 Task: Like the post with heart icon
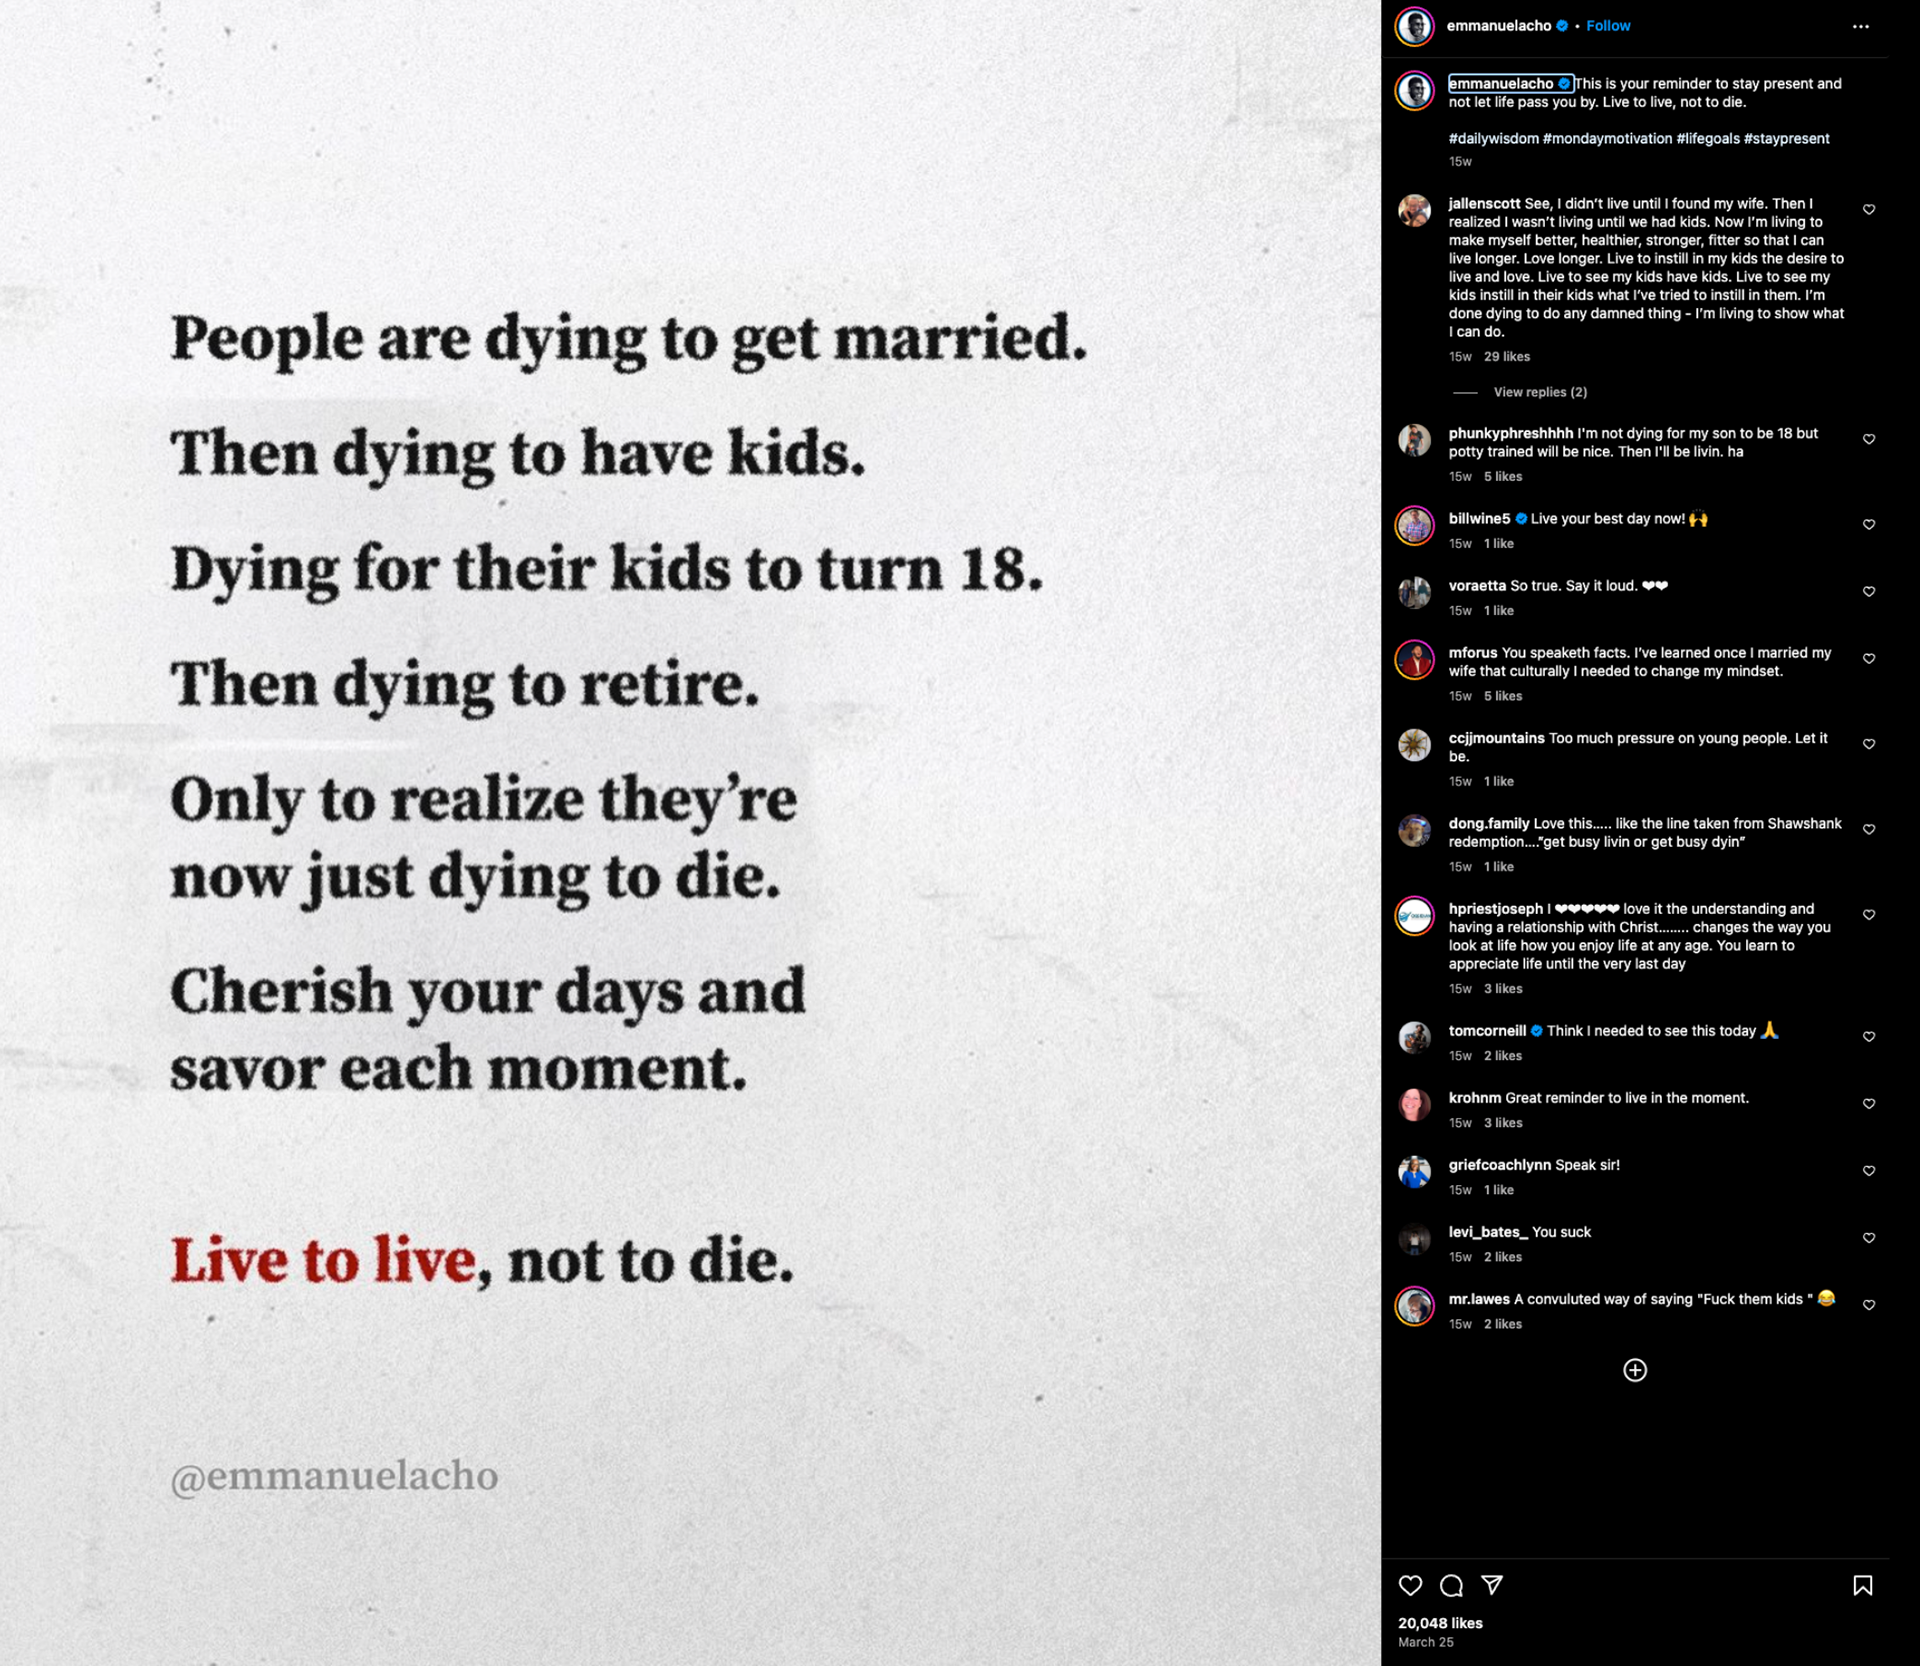pyautogui.click(x=1410, y=1585)
